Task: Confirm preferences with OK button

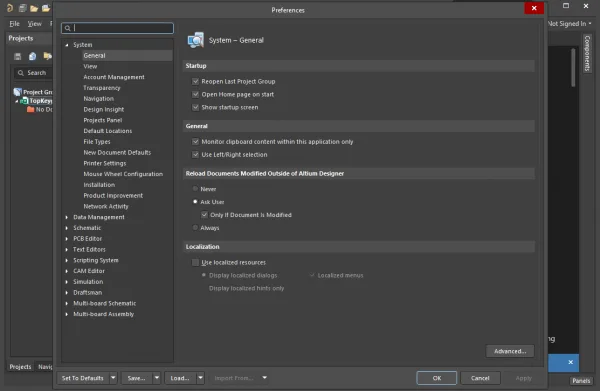Action: coord(437,378)
